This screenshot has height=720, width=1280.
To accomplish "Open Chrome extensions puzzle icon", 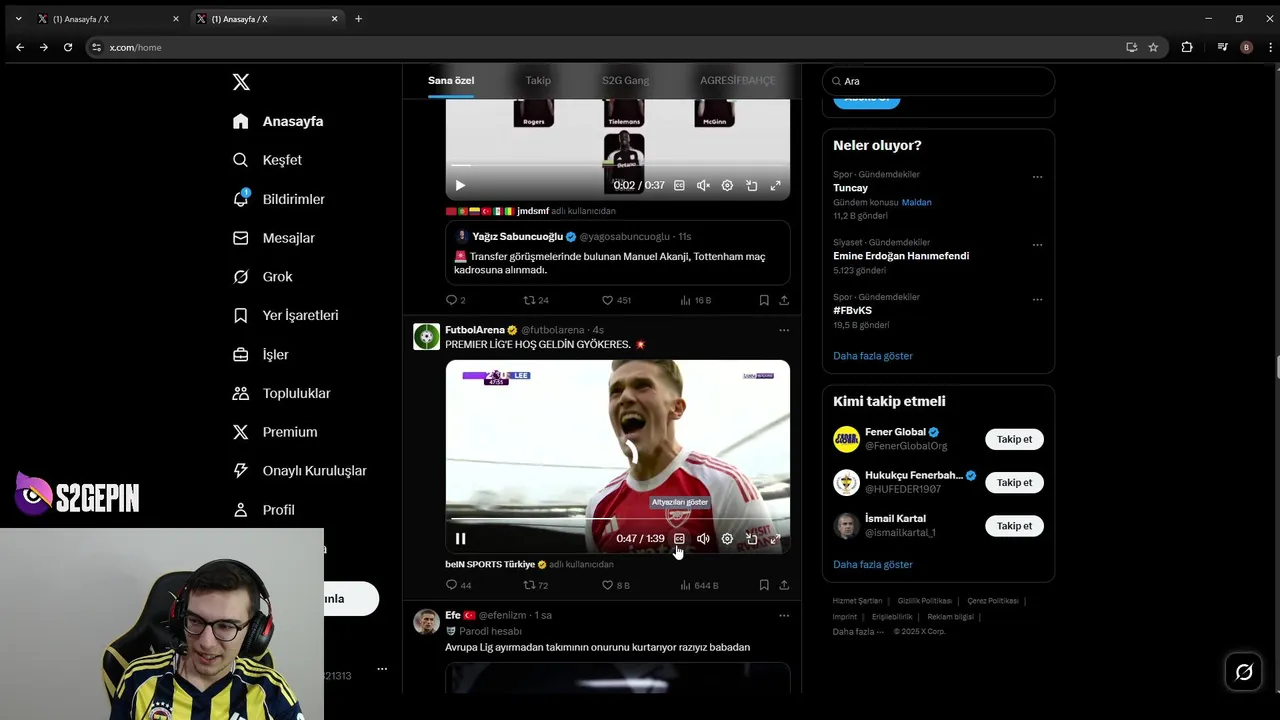I will [1187, 47].
